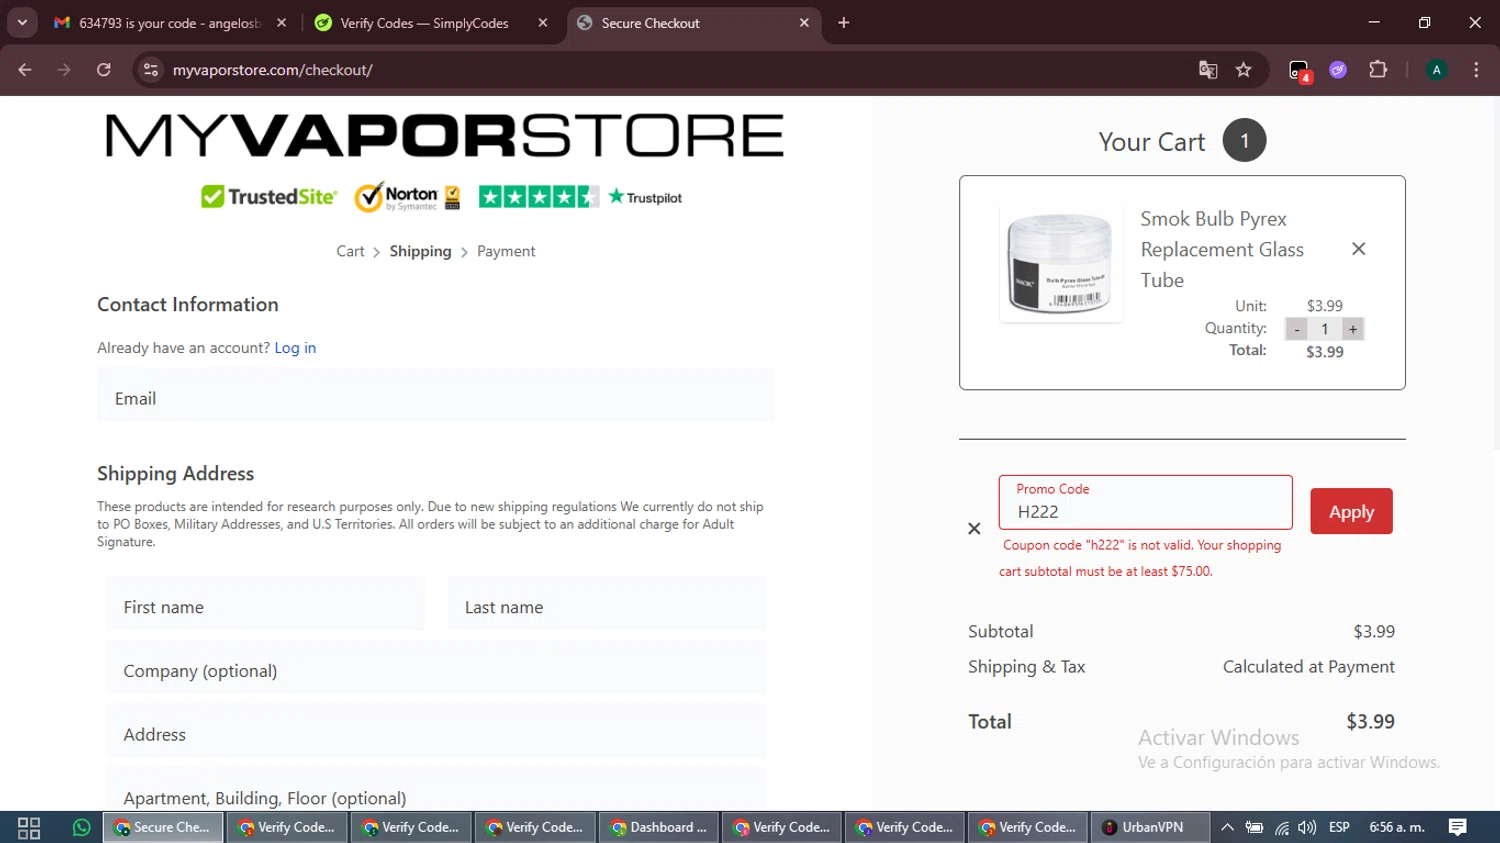Open the browser extensions puzzle icon

(x=1378, y=70)
